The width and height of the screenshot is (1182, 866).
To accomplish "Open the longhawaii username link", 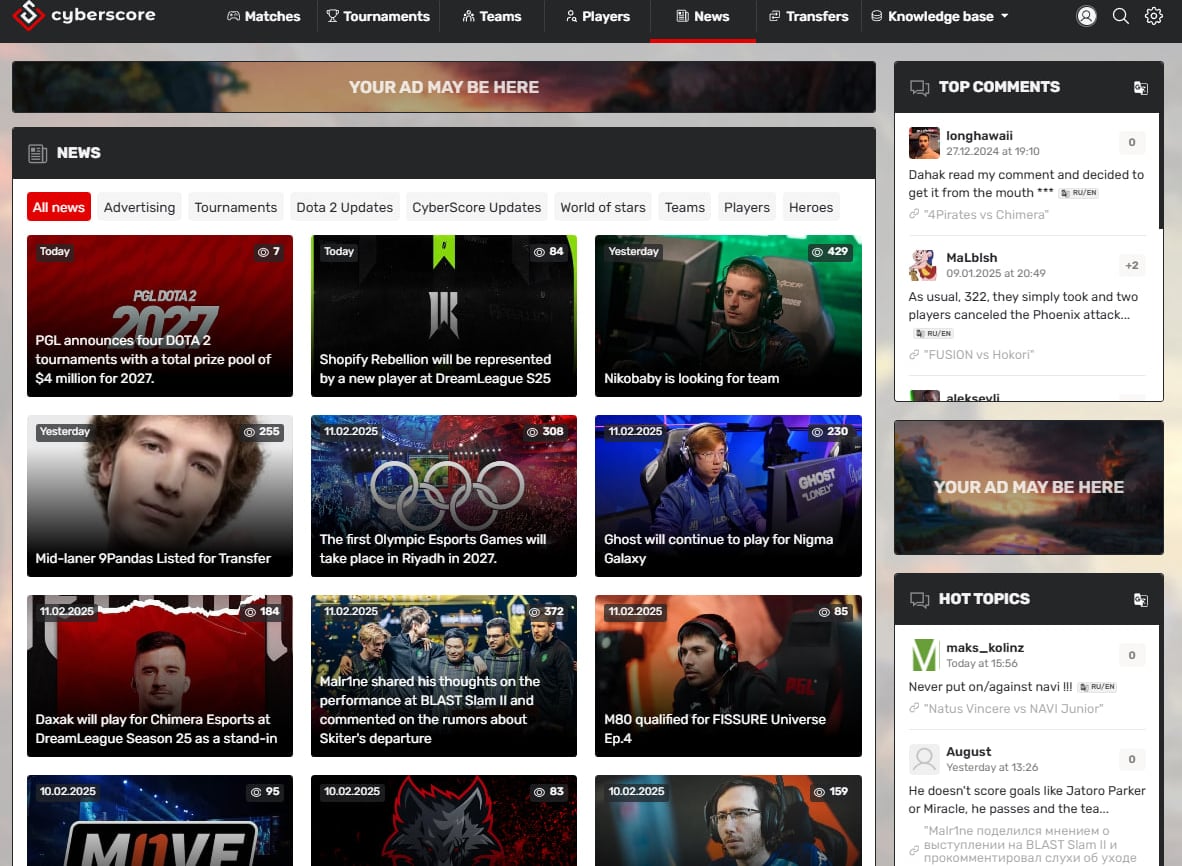I will (x=979, y=136).
